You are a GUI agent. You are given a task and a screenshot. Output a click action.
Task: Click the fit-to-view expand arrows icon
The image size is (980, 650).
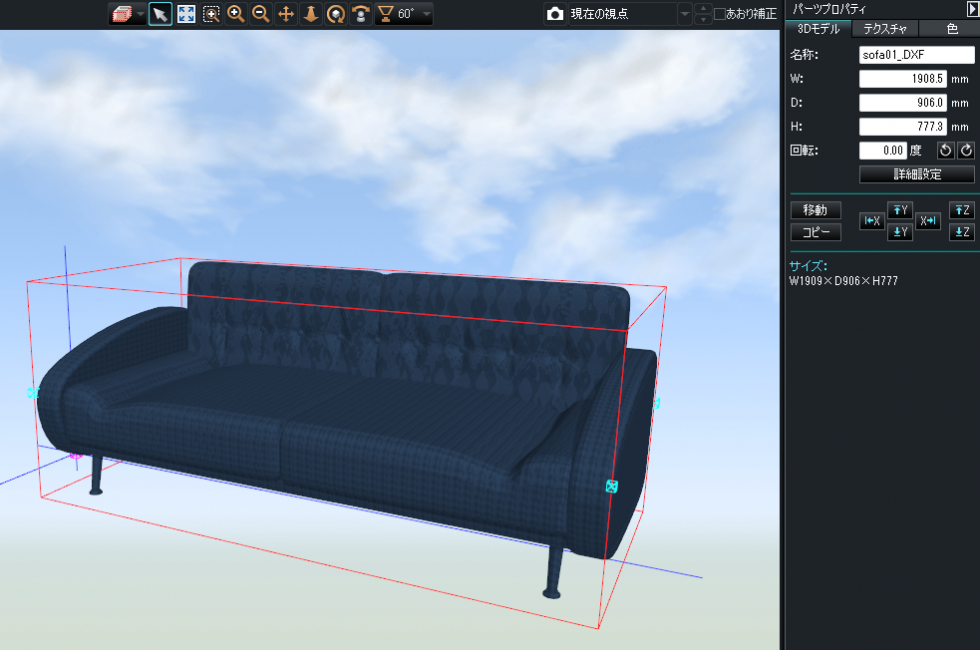[x=186, y=14]
